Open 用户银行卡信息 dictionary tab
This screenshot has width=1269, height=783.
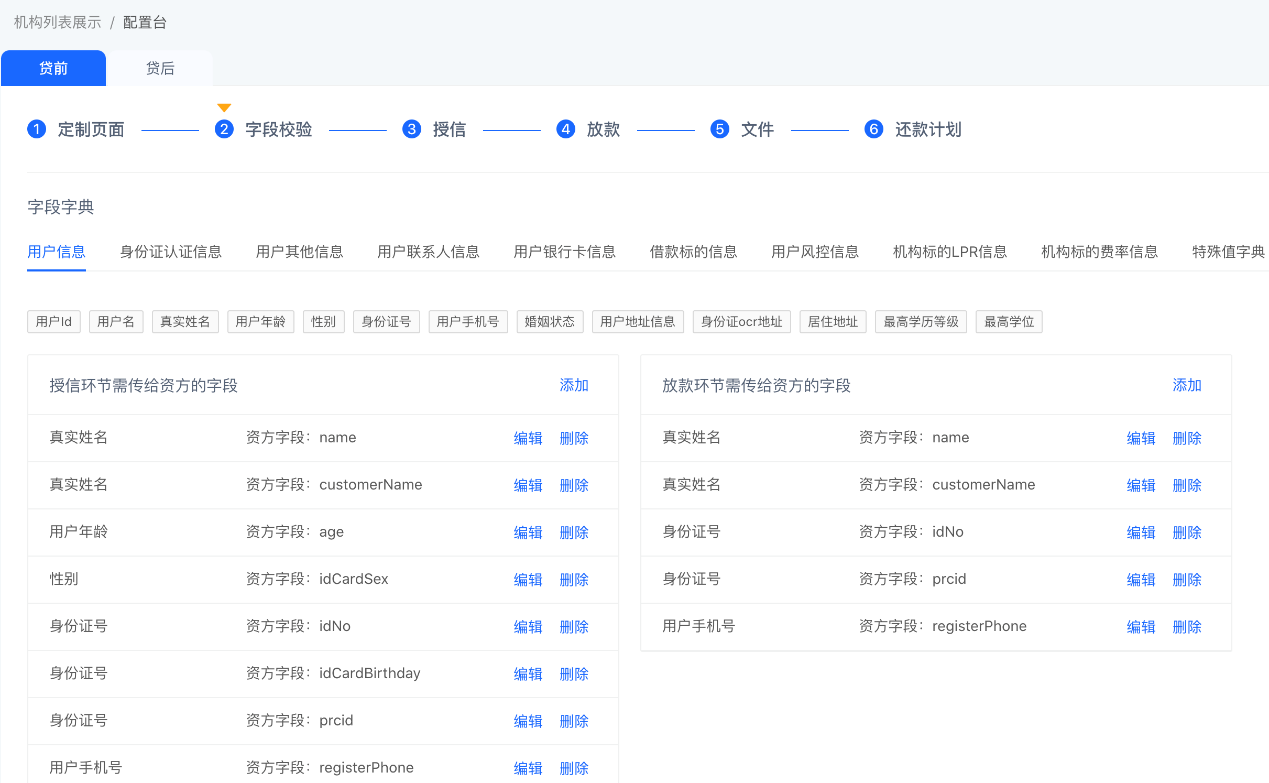[x=564, y=251]
